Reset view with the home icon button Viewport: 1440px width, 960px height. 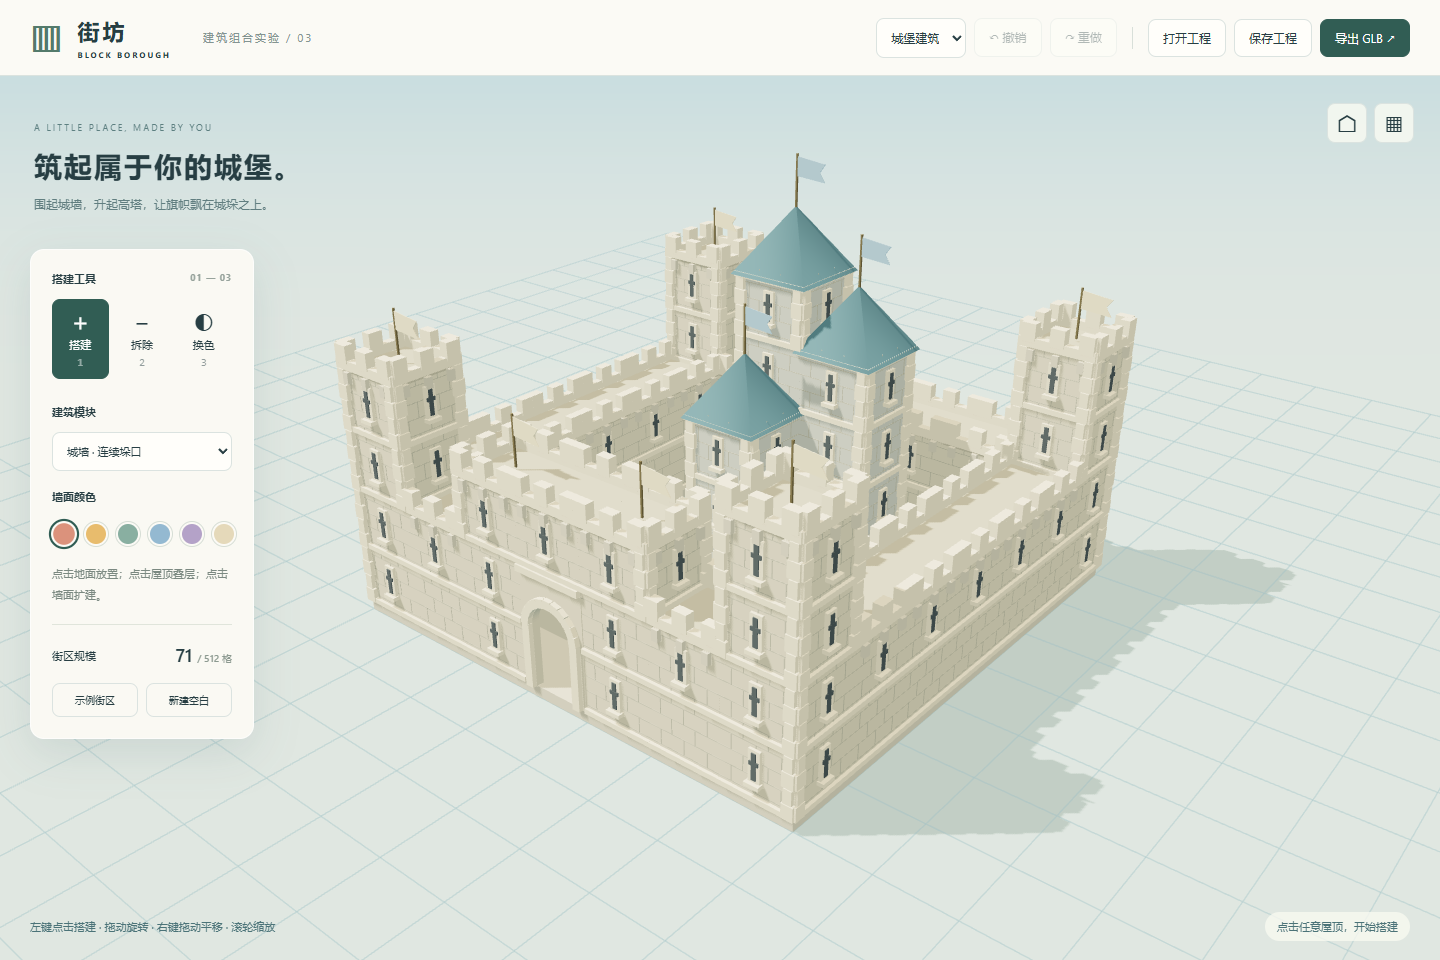[x=1347, y=123]
